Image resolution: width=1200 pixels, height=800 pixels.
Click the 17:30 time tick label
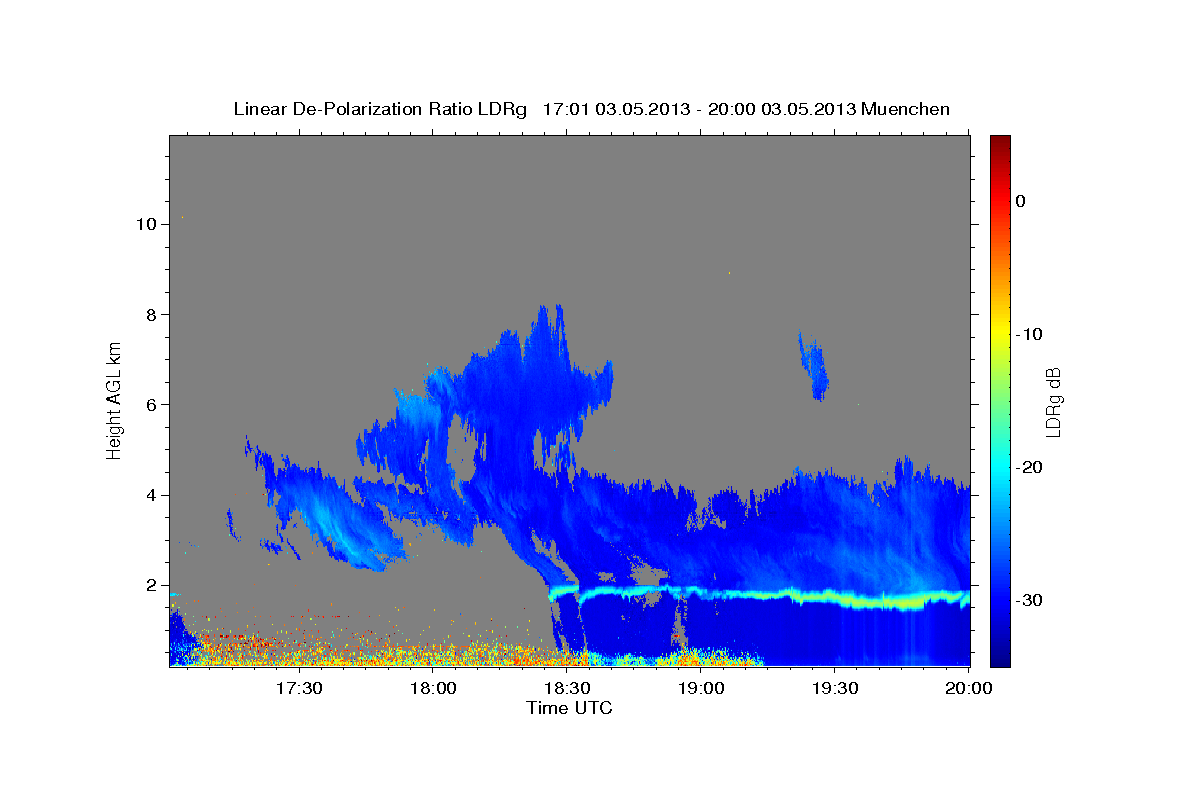click(299, 688)
